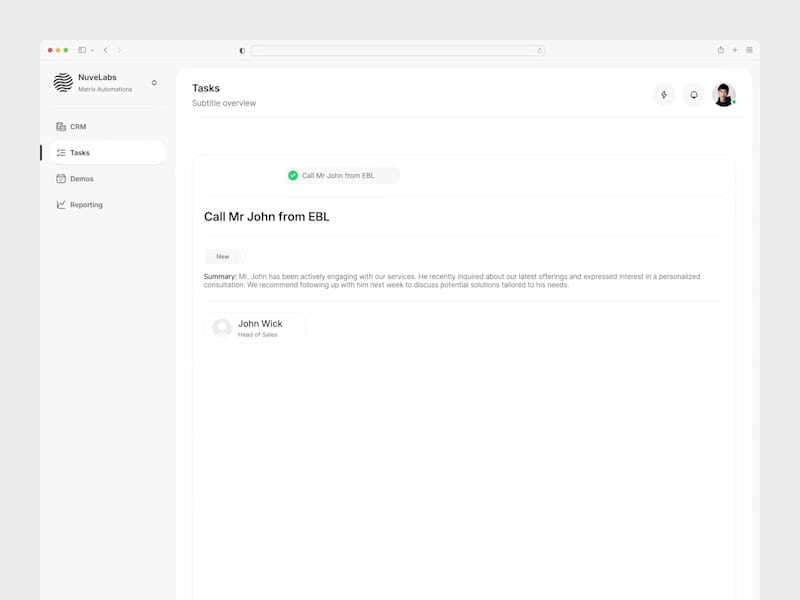Click the lightning automation icon
This screenshot has width=800, height=600.
[664, 94]
